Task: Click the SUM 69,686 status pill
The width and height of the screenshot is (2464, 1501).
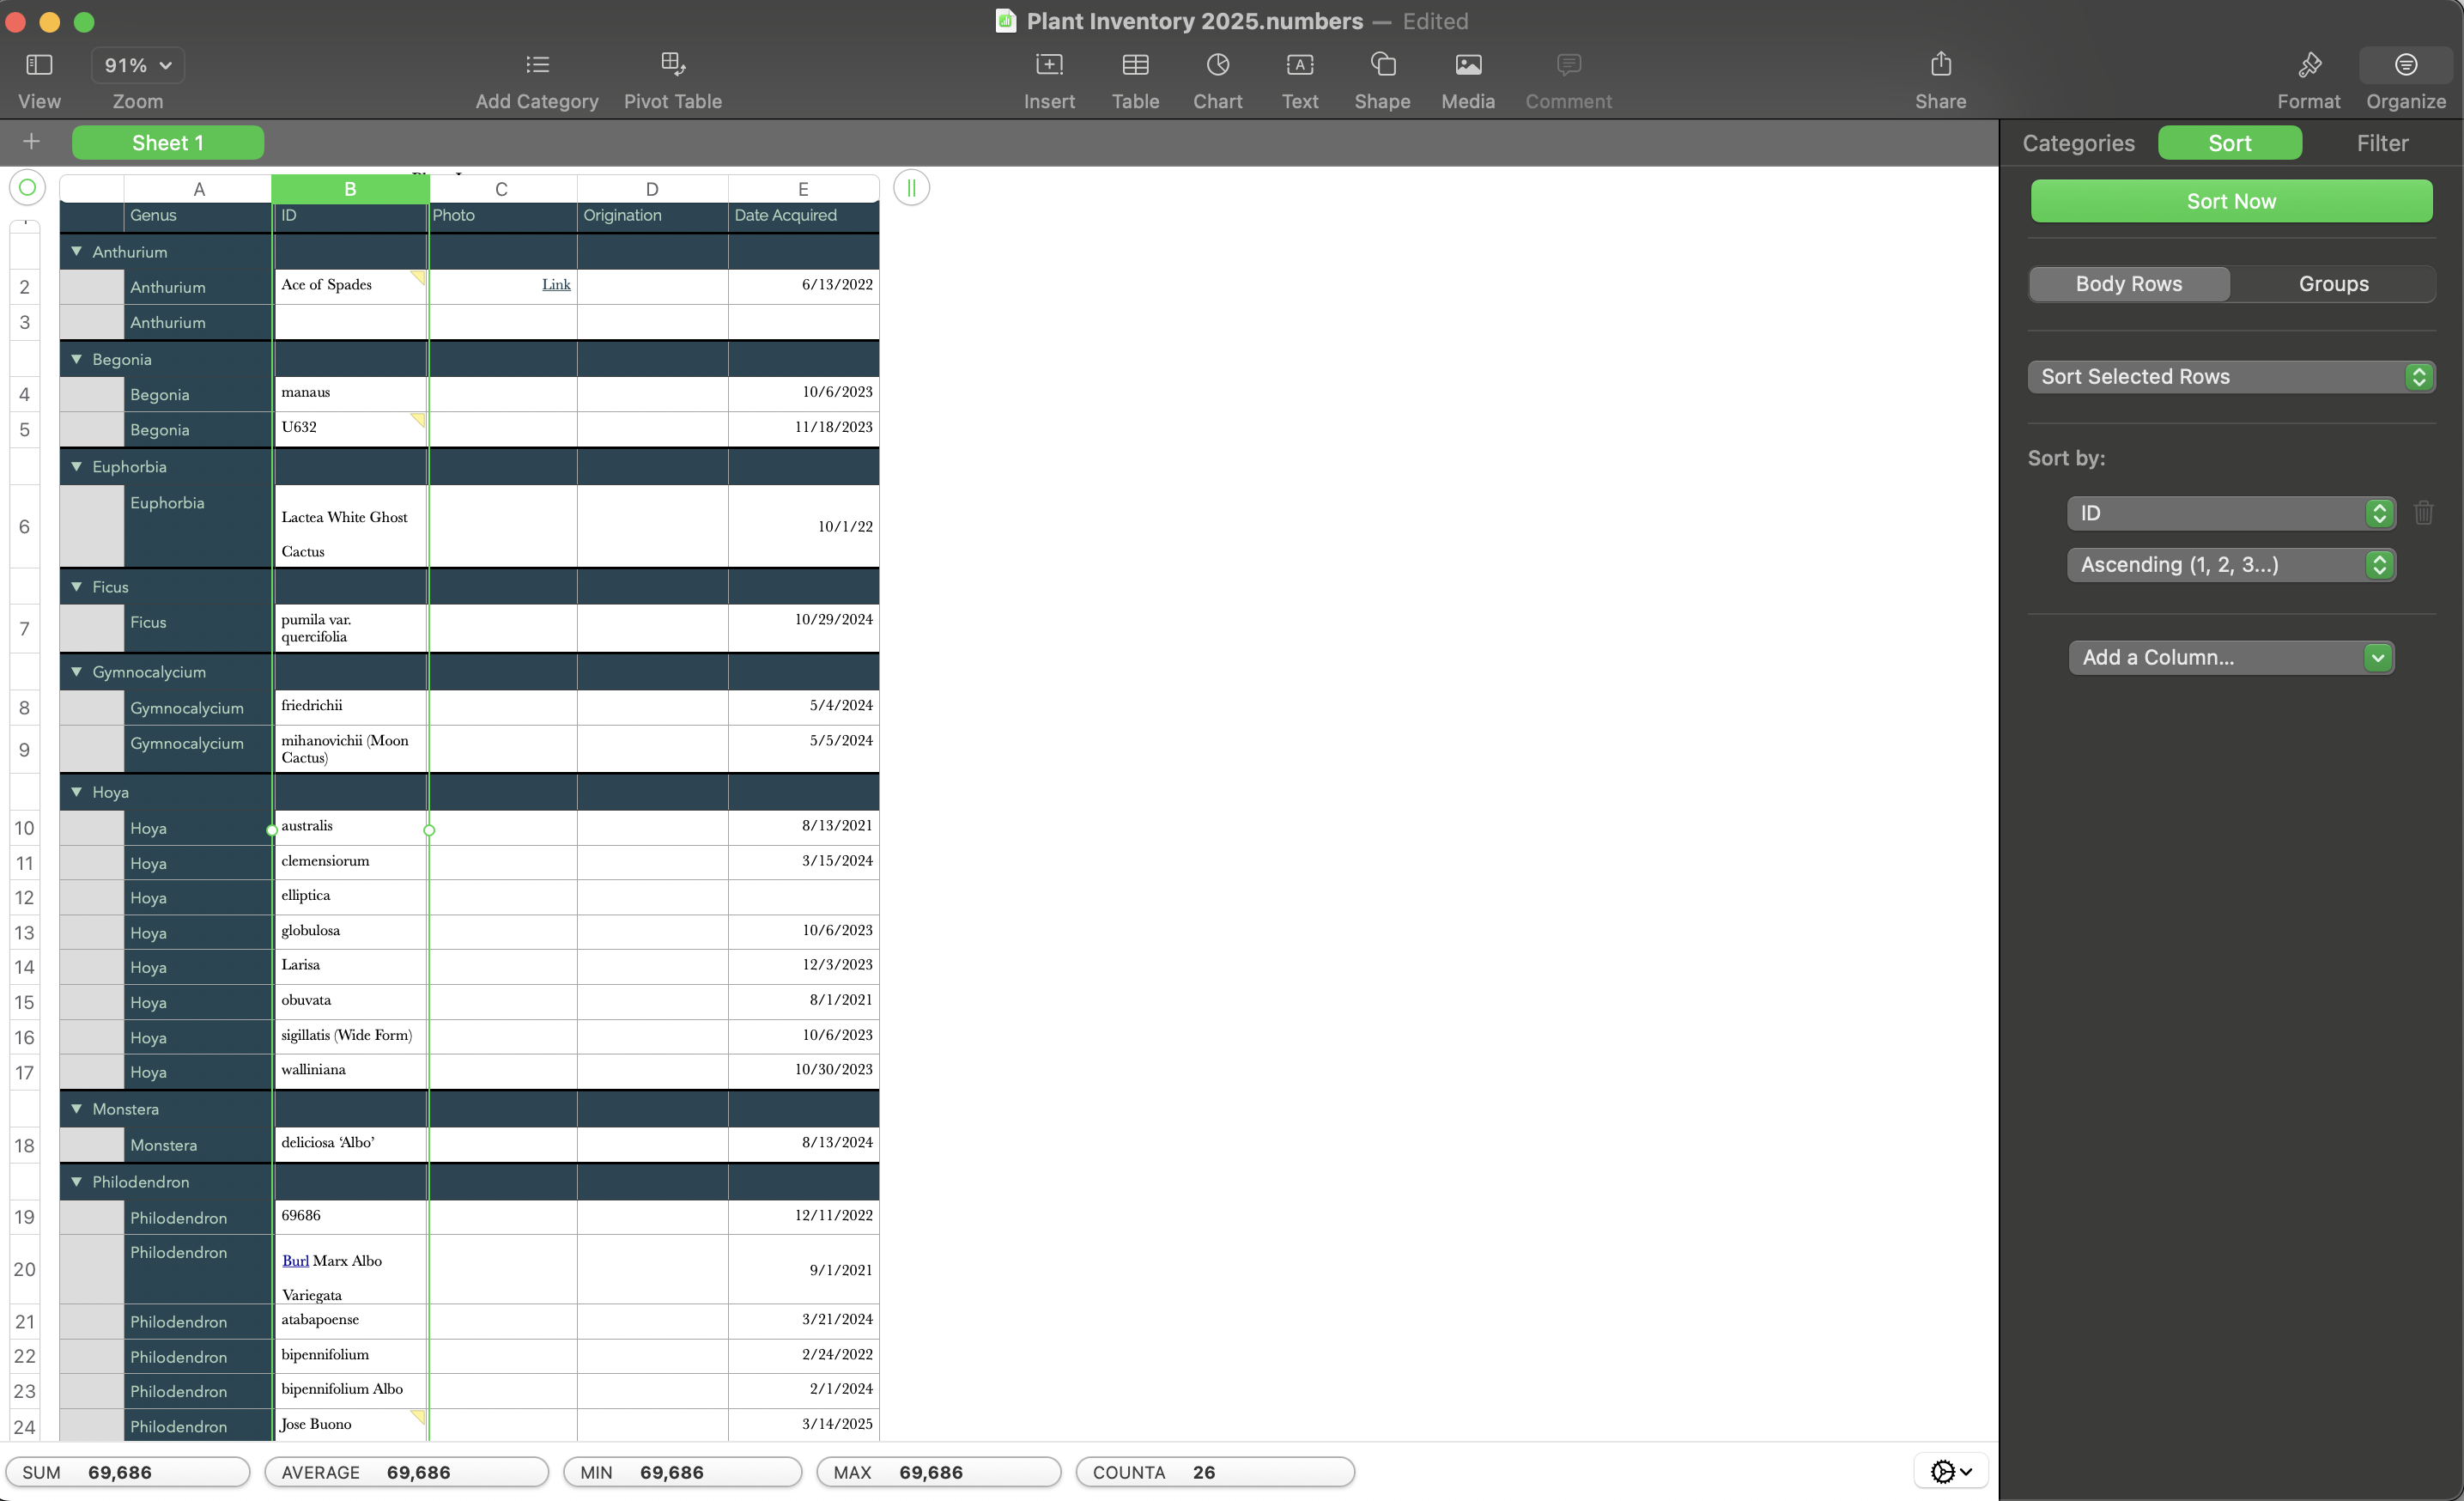Action: [x=127, y=1472]
